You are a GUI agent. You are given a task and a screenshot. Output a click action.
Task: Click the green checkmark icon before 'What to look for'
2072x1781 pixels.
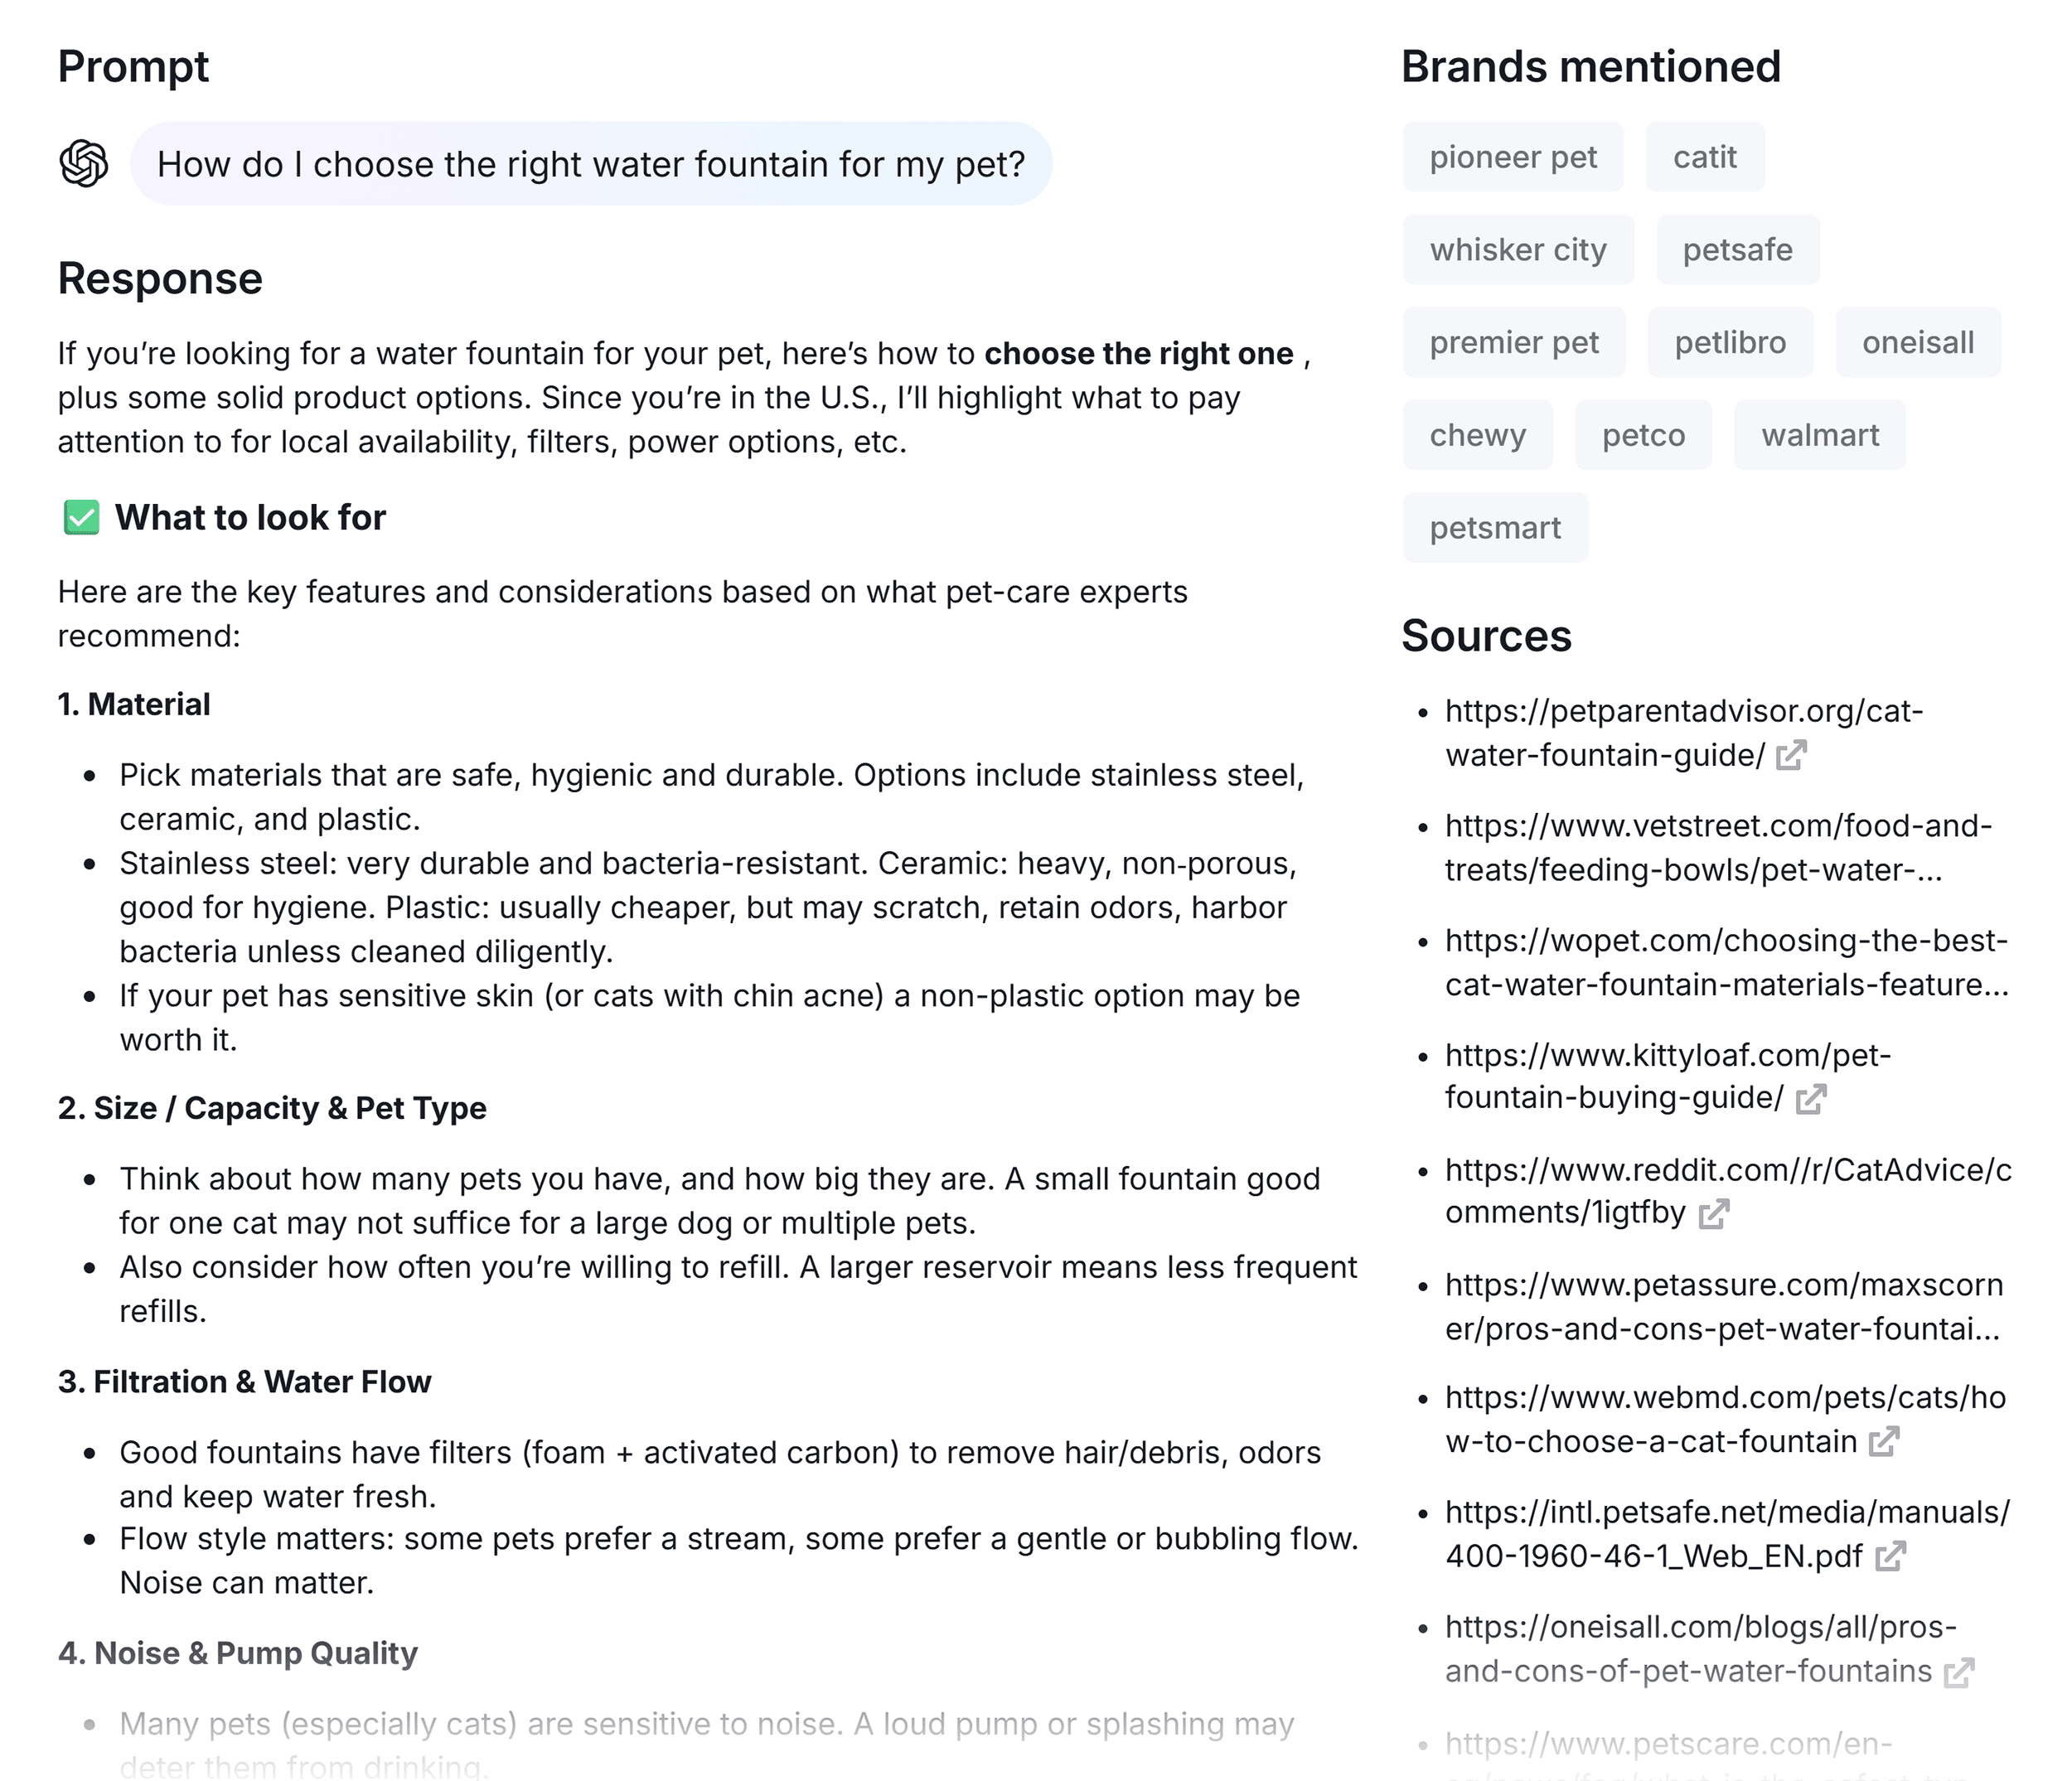click(x=80, y=518)
